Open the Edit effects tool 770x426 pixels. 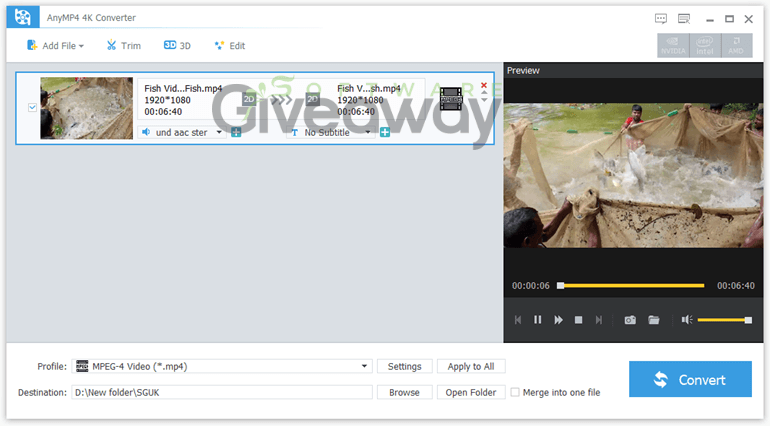(229, 46)
